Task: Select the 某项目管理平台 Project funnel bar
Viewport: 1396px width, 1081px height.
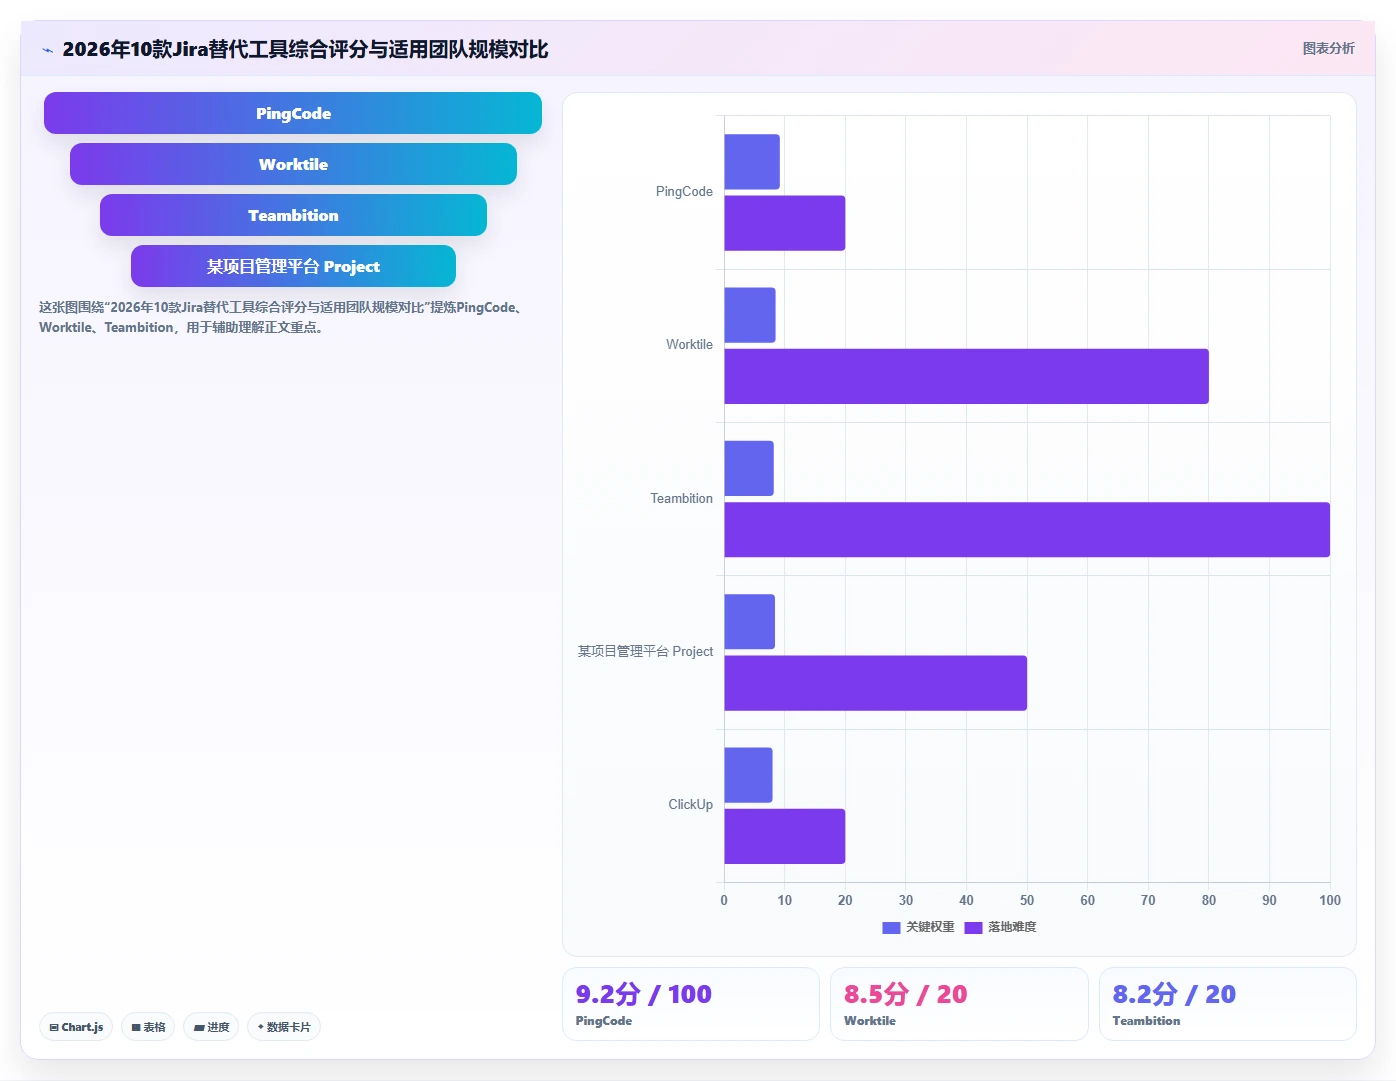Action: point(293,266)
